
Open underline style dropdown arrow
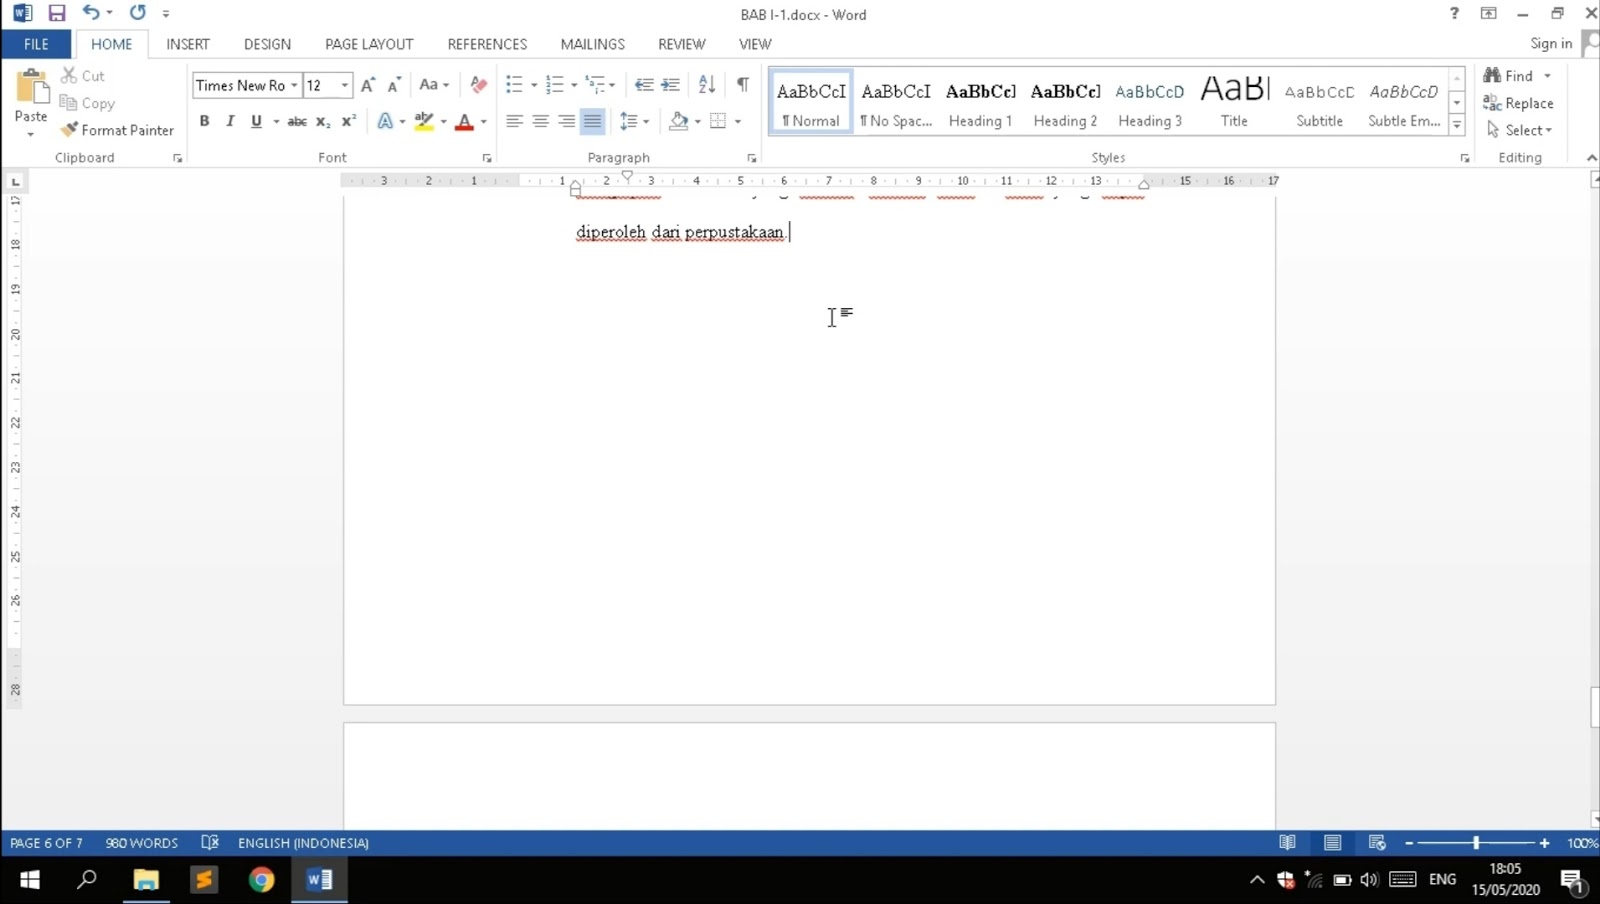click(x=276, y=121)
